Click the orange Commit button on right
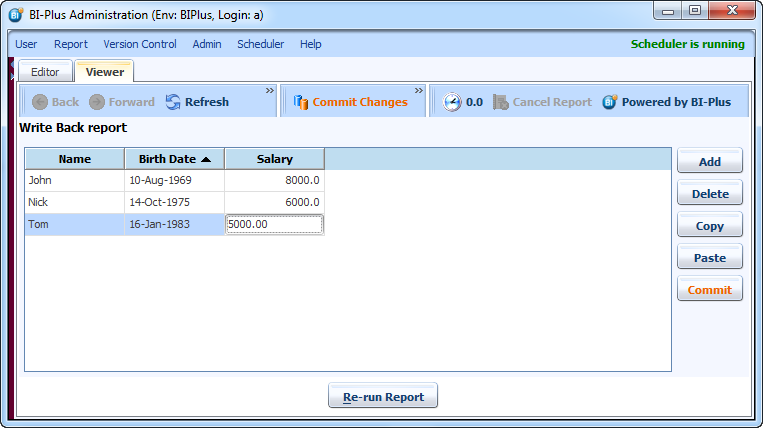 709,290
